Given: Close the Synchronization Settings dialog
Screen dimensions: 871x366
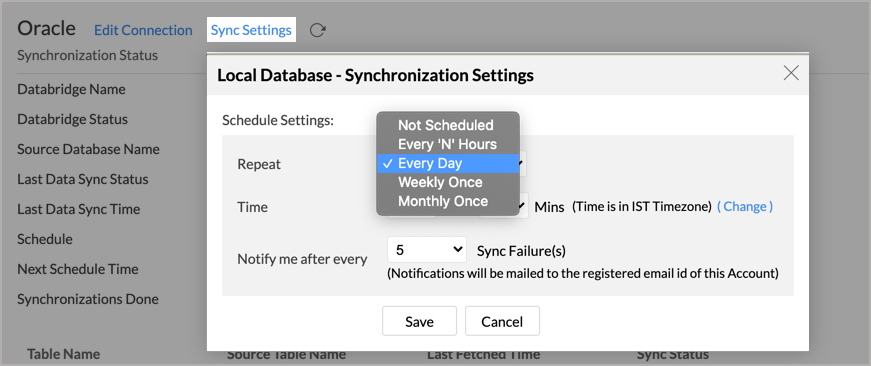Looking at the screenshot, I should [790, 73].
